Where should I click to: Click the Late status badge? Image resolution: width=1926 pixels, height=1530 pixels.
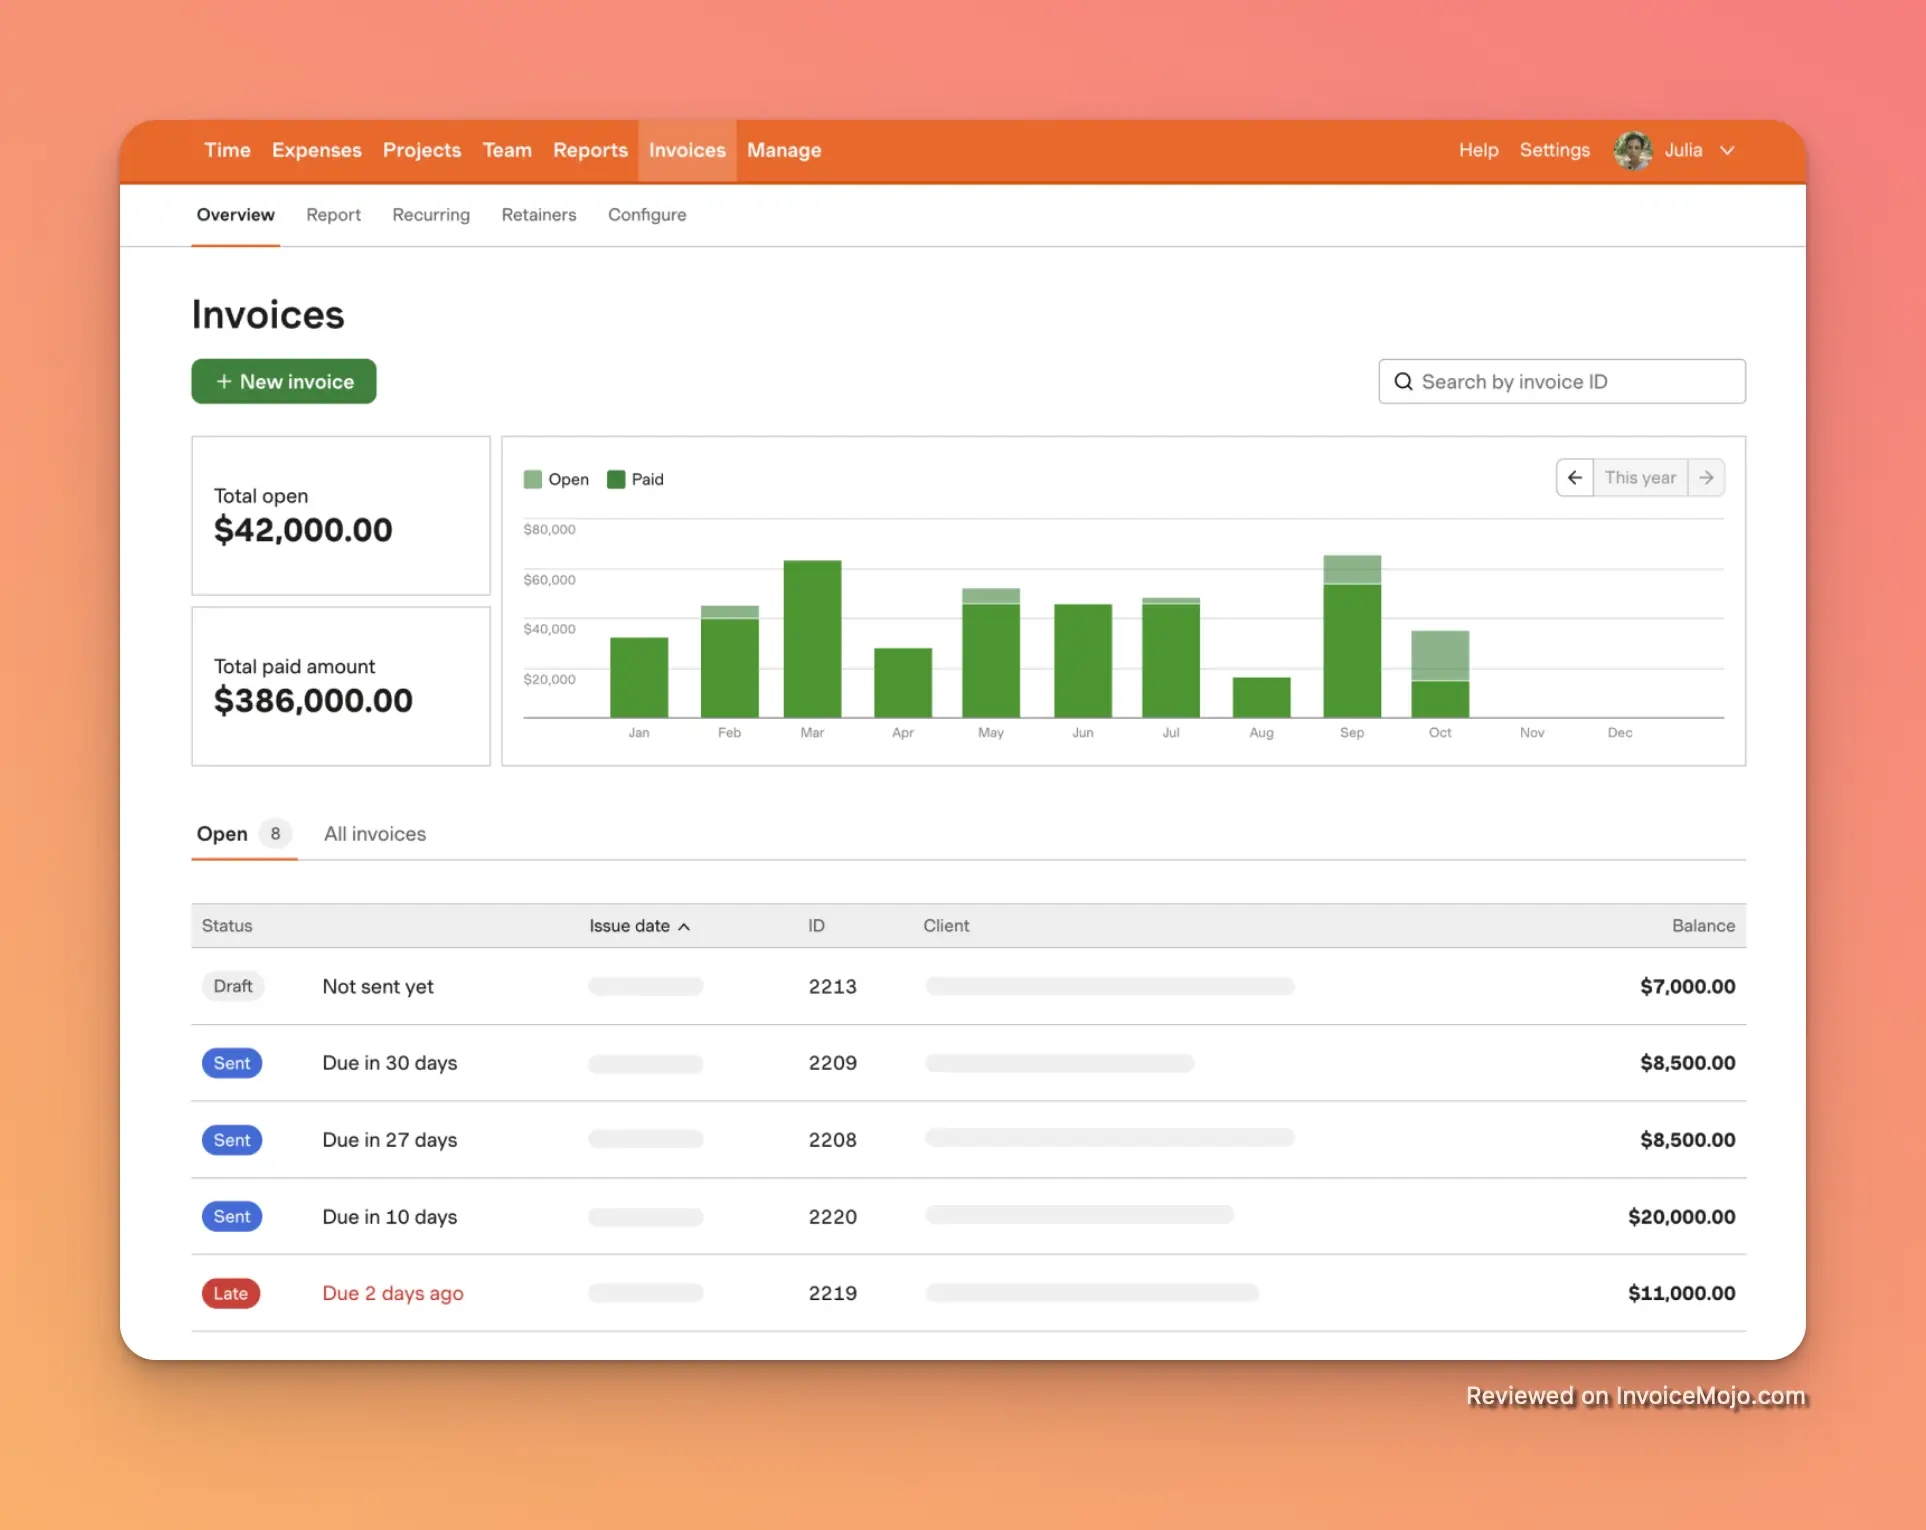231,1293
